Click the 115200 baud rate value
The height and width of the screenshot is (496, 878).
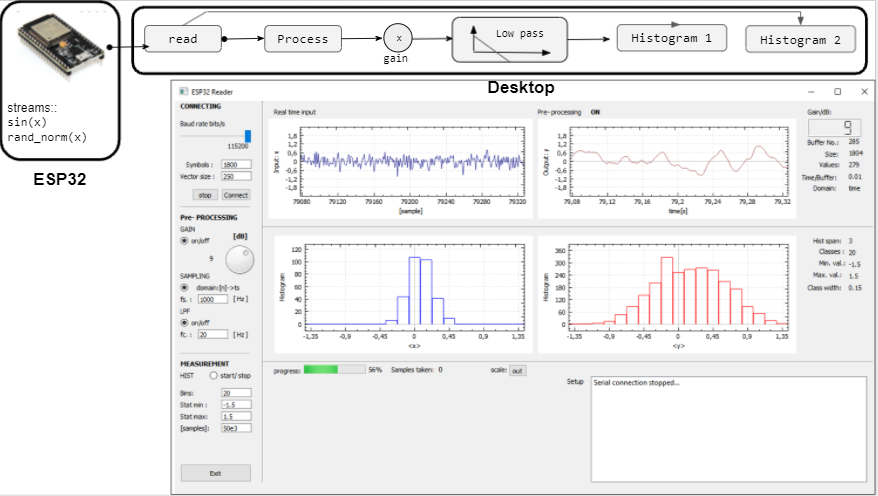click(x=238, y=146)
